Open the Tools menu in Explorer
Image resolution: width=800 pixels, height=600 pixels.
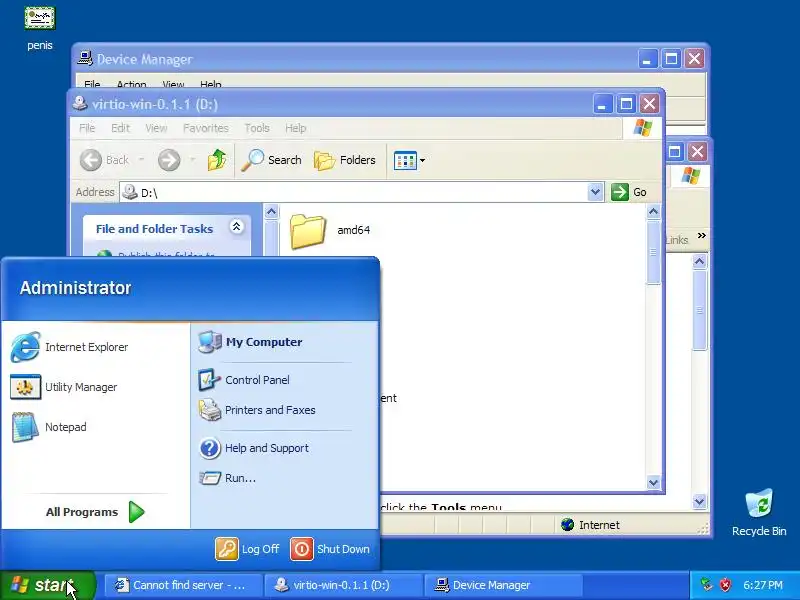point(257,128)
